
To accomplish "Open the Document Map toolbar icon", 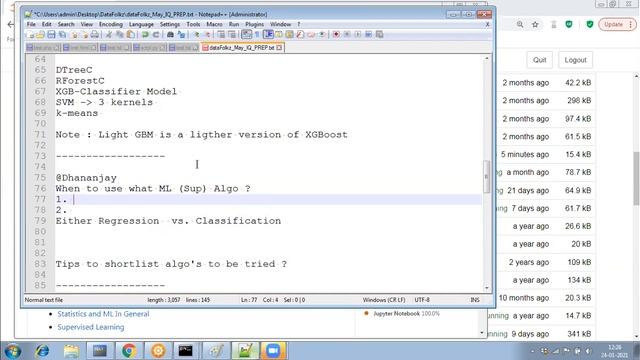I will pos(289,35).
